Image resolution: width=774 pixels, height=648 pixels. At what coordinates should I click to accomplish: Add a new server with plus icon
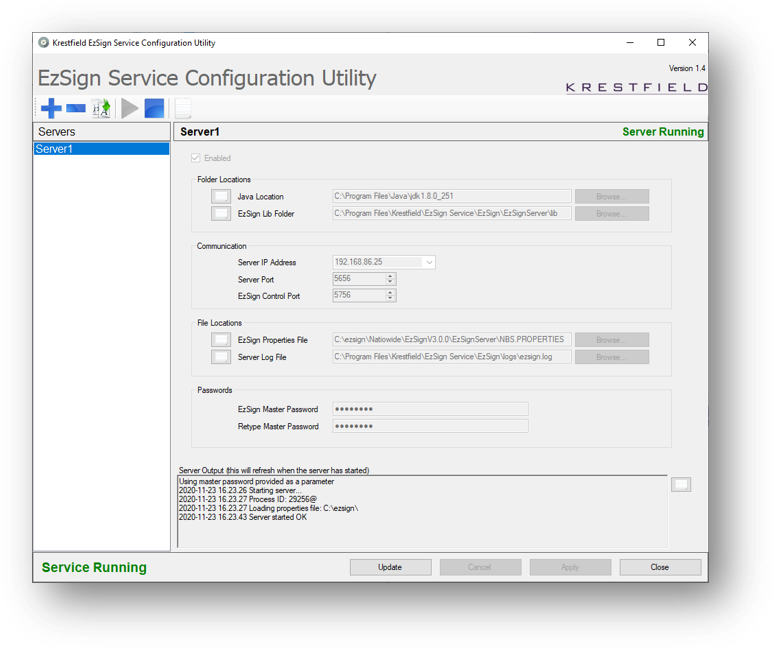[51, 108]
